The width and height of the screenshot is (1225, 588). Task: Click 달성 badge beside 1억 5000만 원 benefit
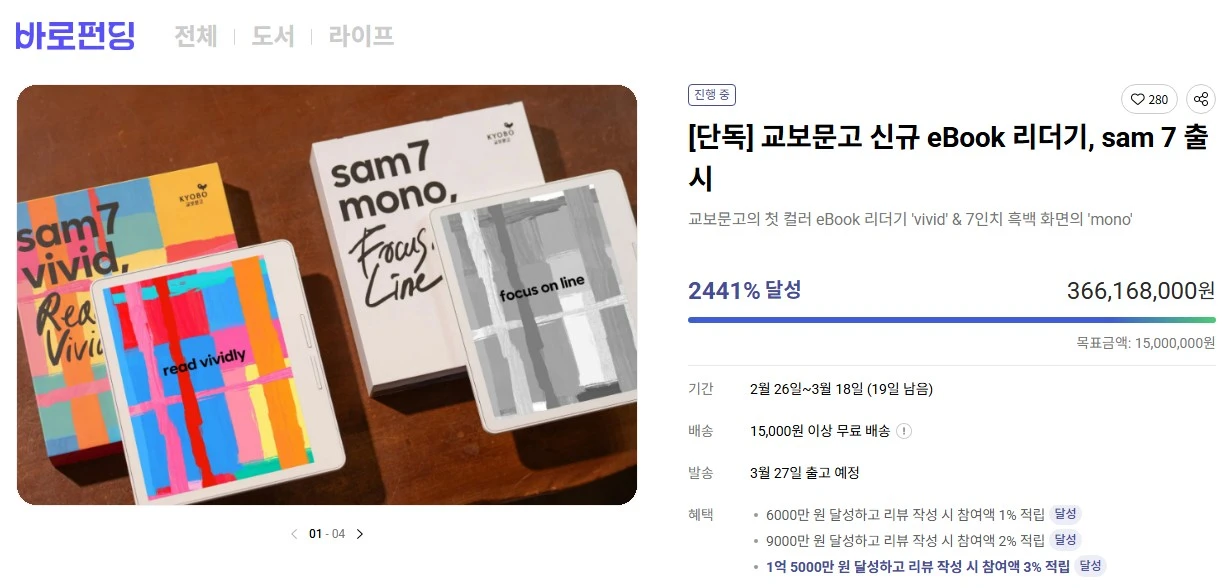point(1090,566)
